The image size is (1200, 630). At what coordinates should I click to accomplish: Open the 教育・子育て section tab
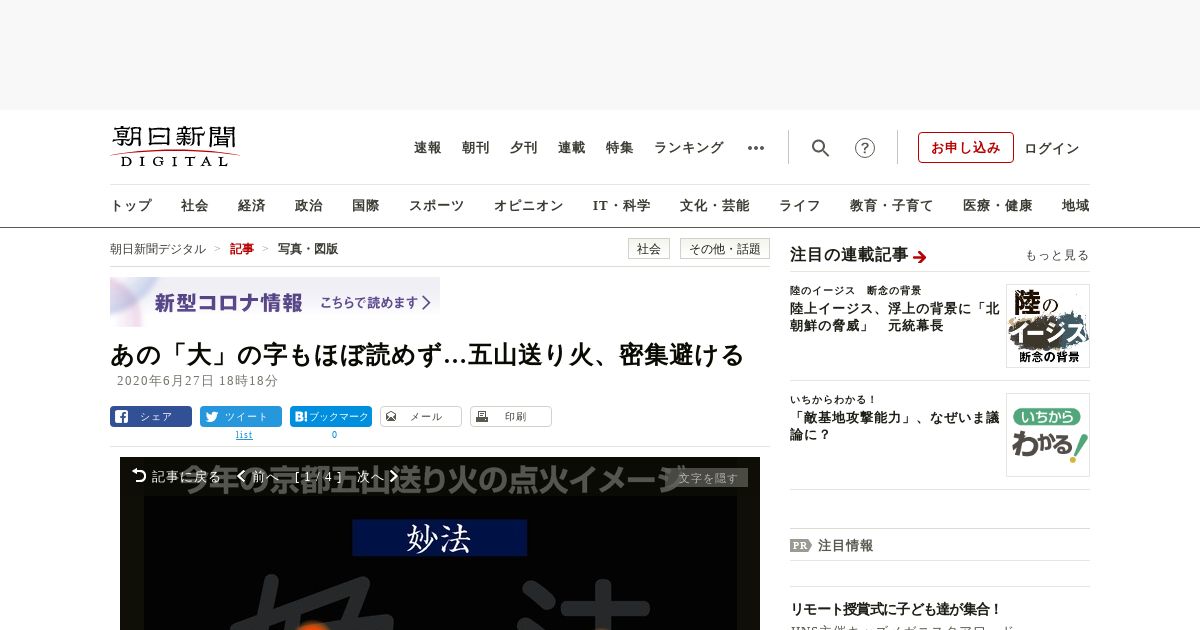[x=892, y=206]
